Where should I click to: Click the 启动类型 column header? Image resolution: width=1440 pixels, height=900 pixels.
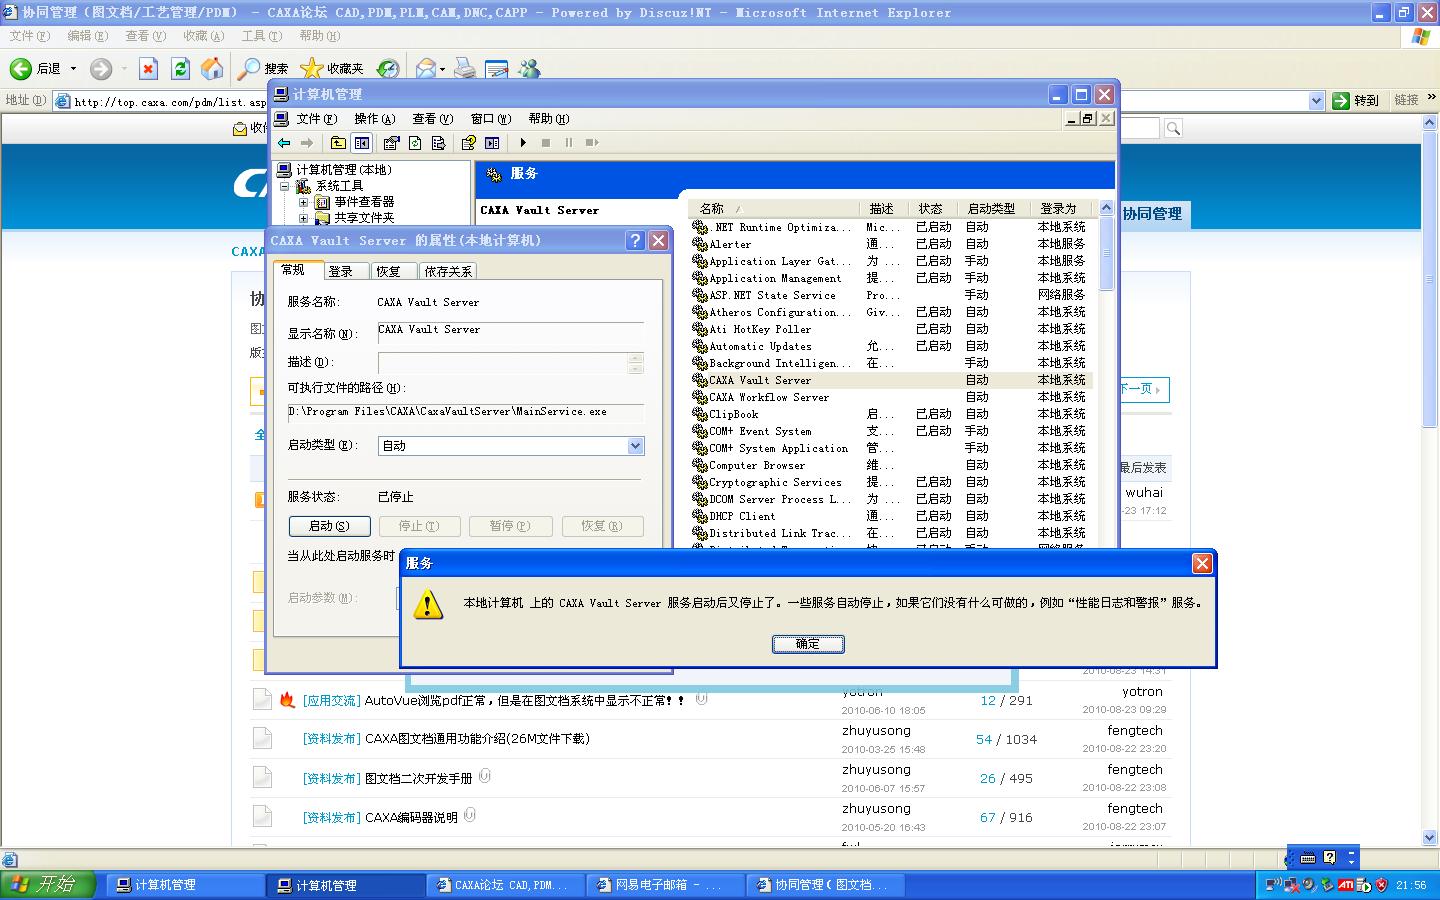(992, 208)
